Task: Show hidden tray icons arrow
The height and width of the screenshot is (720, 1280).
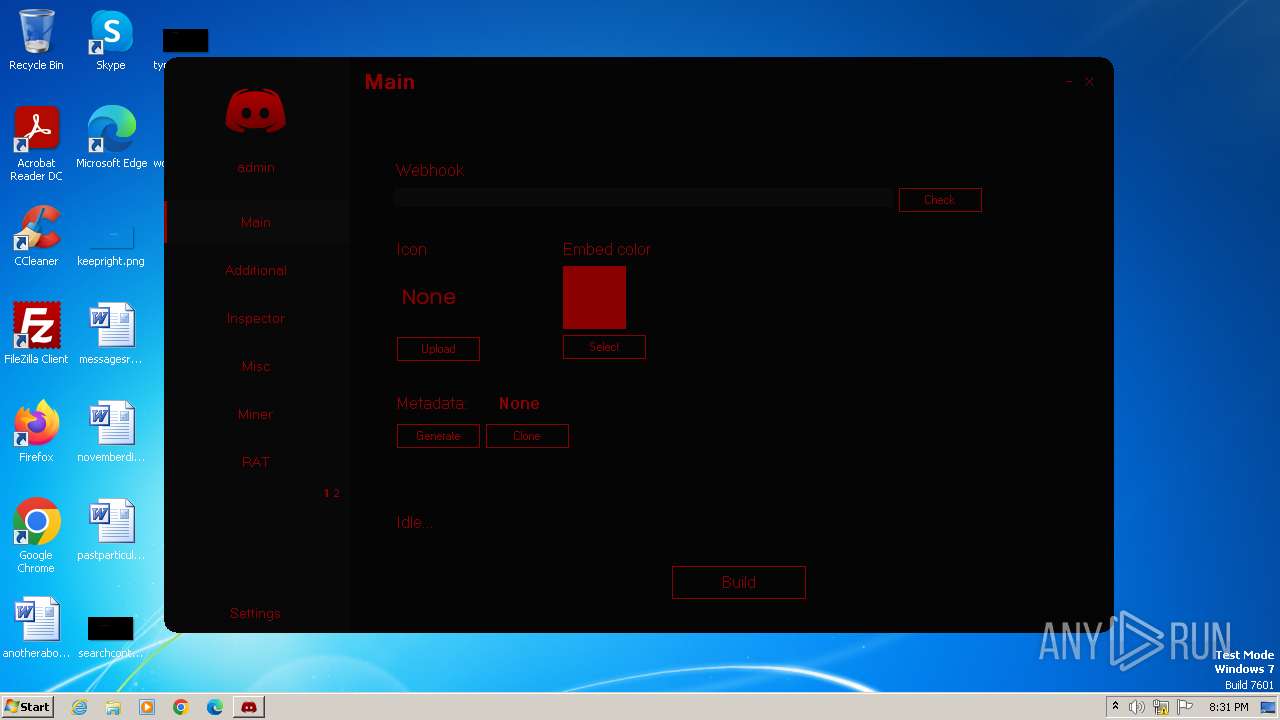Action: point(1115,707)
